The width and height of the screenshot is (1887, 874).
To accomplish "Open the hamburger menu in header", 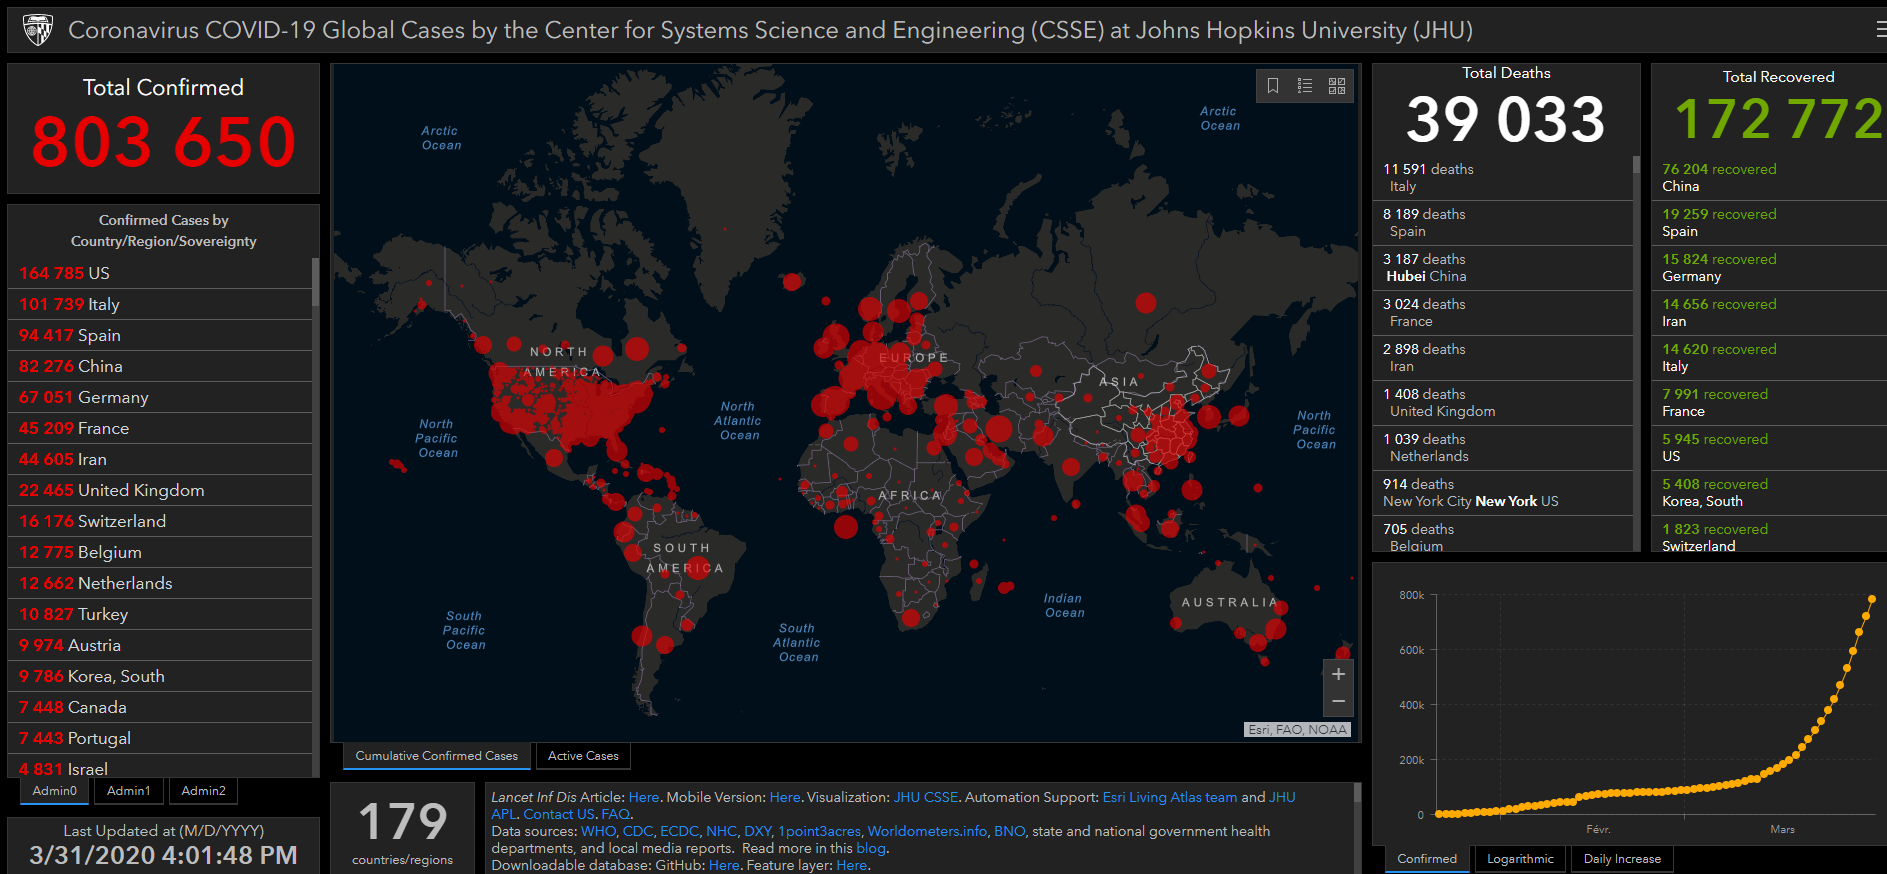I will click(x=1880, y=30).
